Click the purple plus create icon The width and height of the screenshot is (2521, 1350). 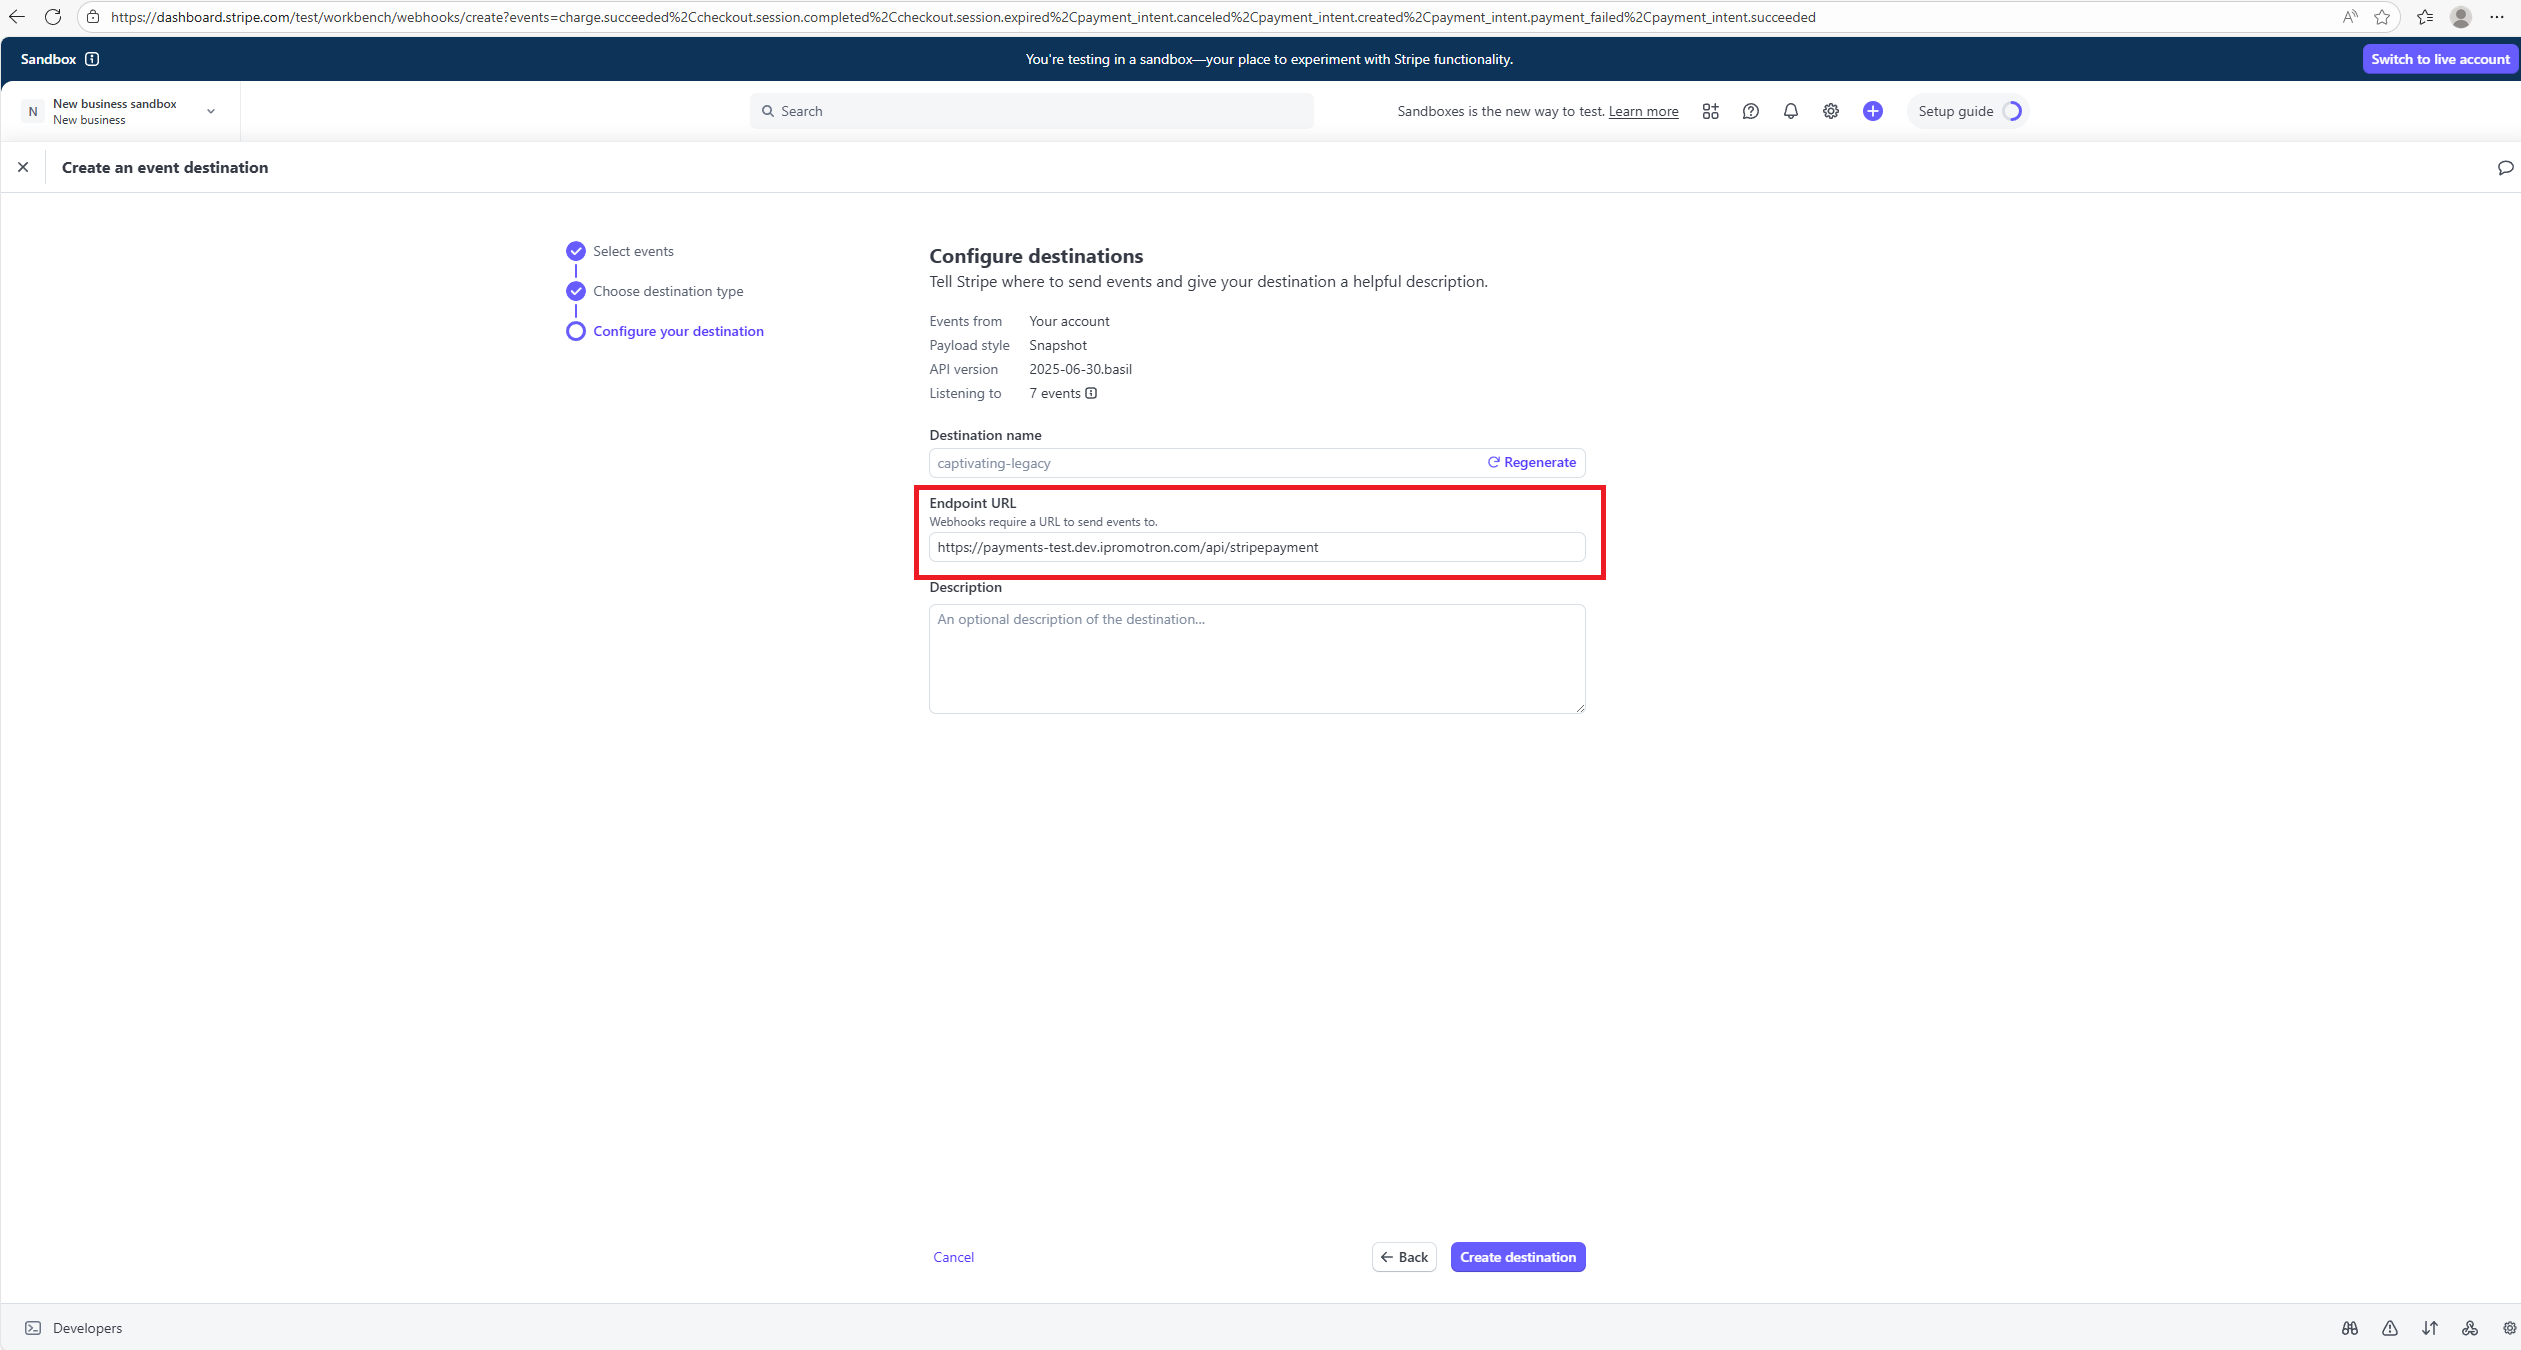[x=1872, y=111]
